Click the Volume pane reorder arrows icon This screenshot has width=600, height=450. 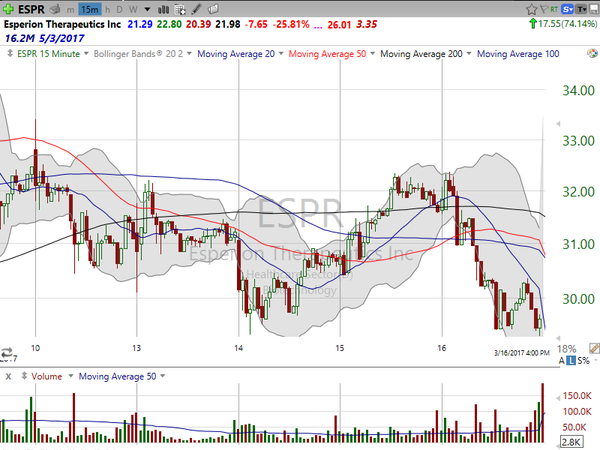(x=24, y=376)
